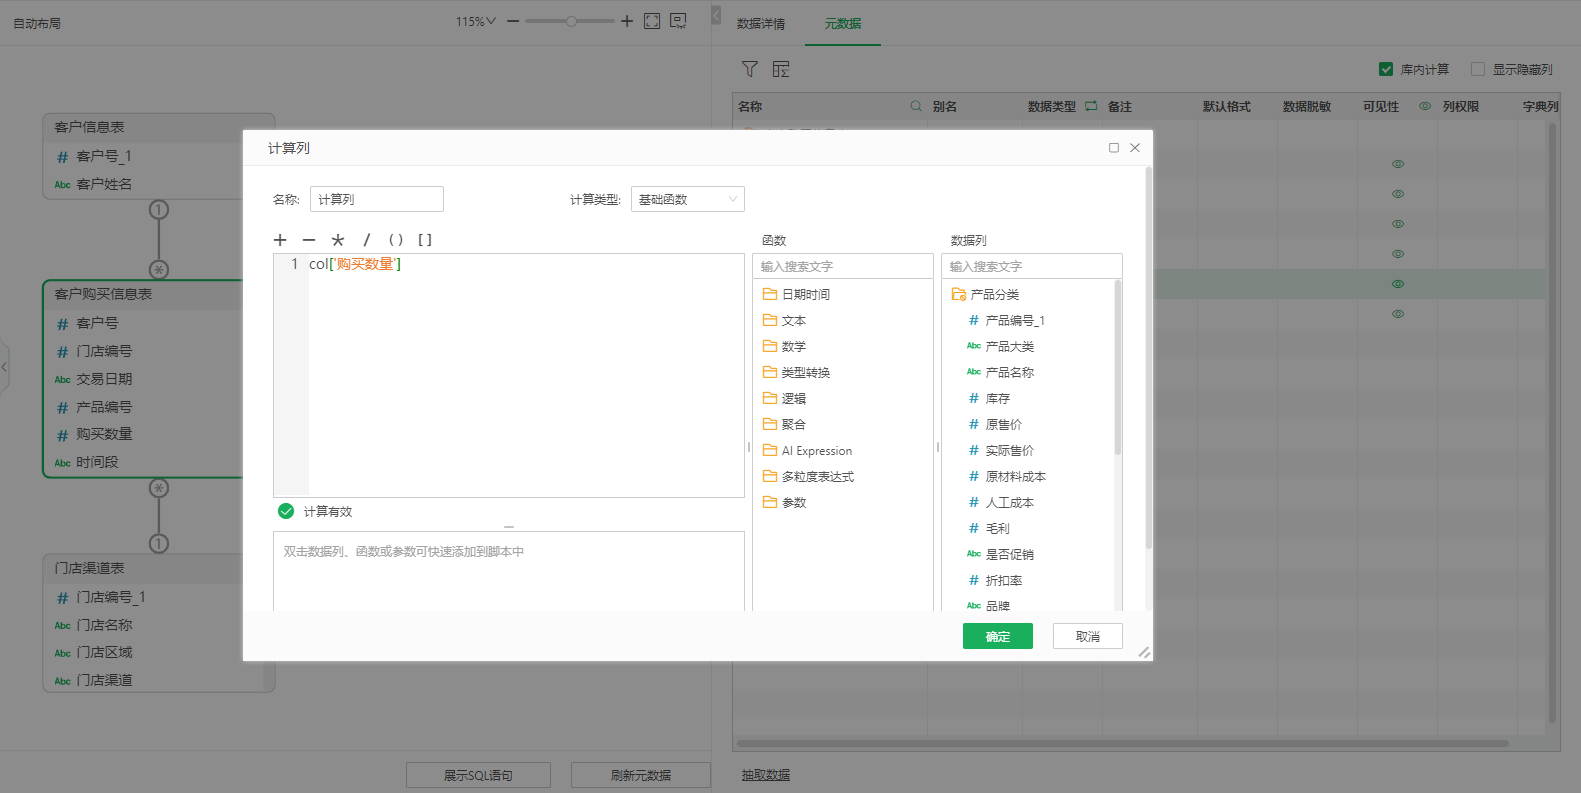The image size is (1581, 793).
Task: Toggle visibility eye of the third row
Action: point(1398,224)
